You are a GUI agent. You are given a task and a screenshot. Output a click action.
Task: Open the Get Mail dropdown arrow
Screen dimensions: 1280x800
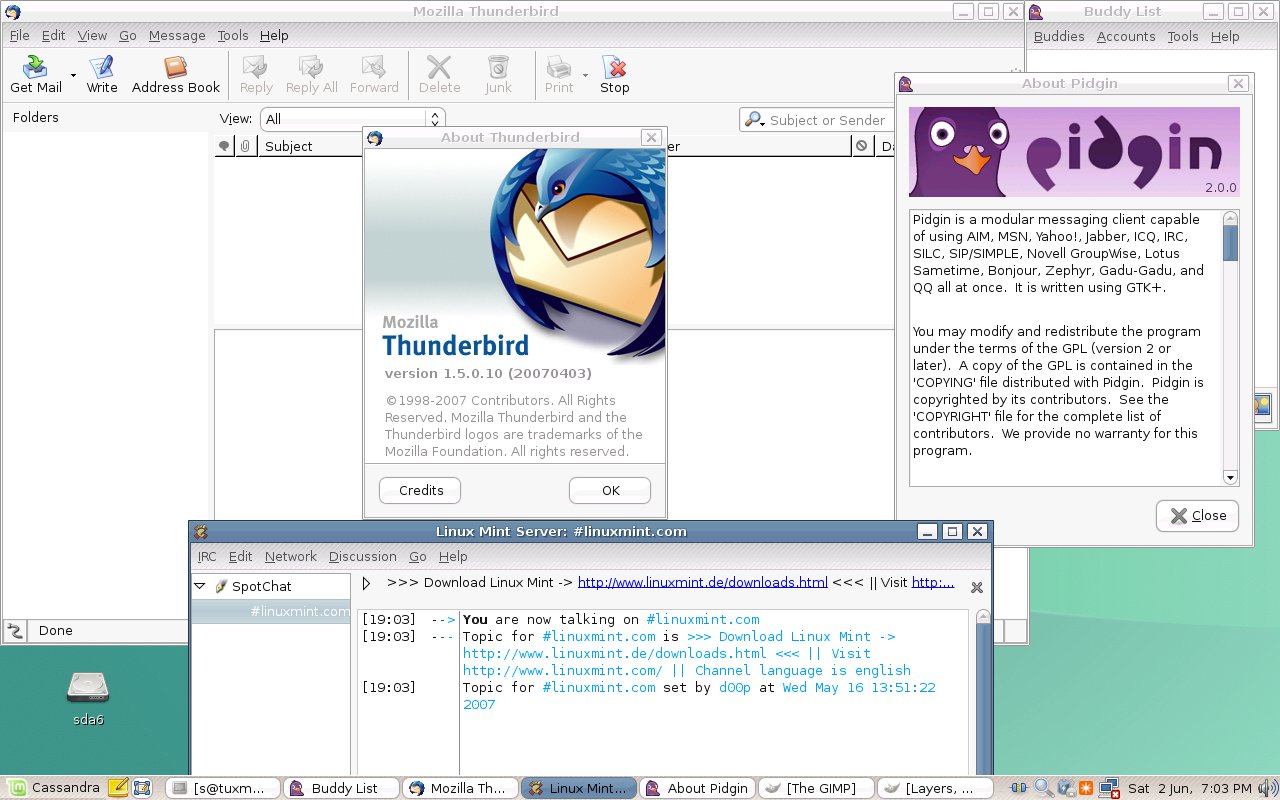[73, 75]
